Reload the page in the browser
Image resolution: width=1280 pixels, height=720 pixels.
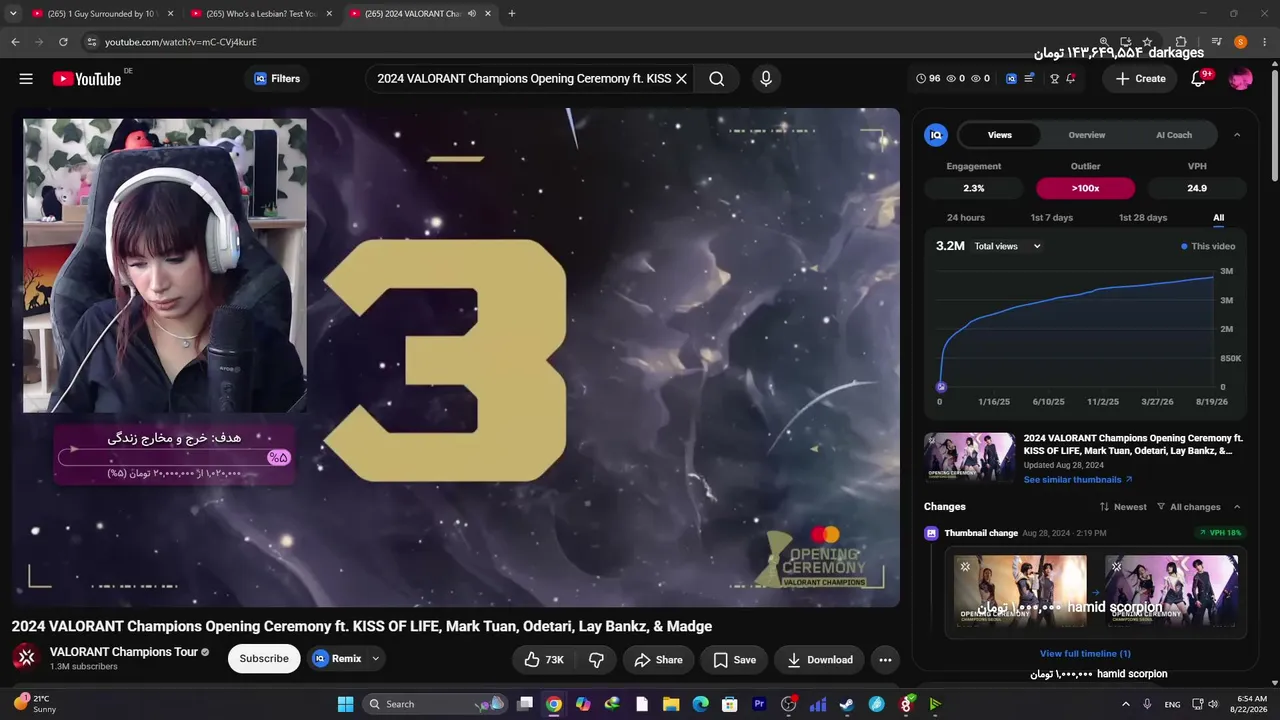tap(63, 42)
